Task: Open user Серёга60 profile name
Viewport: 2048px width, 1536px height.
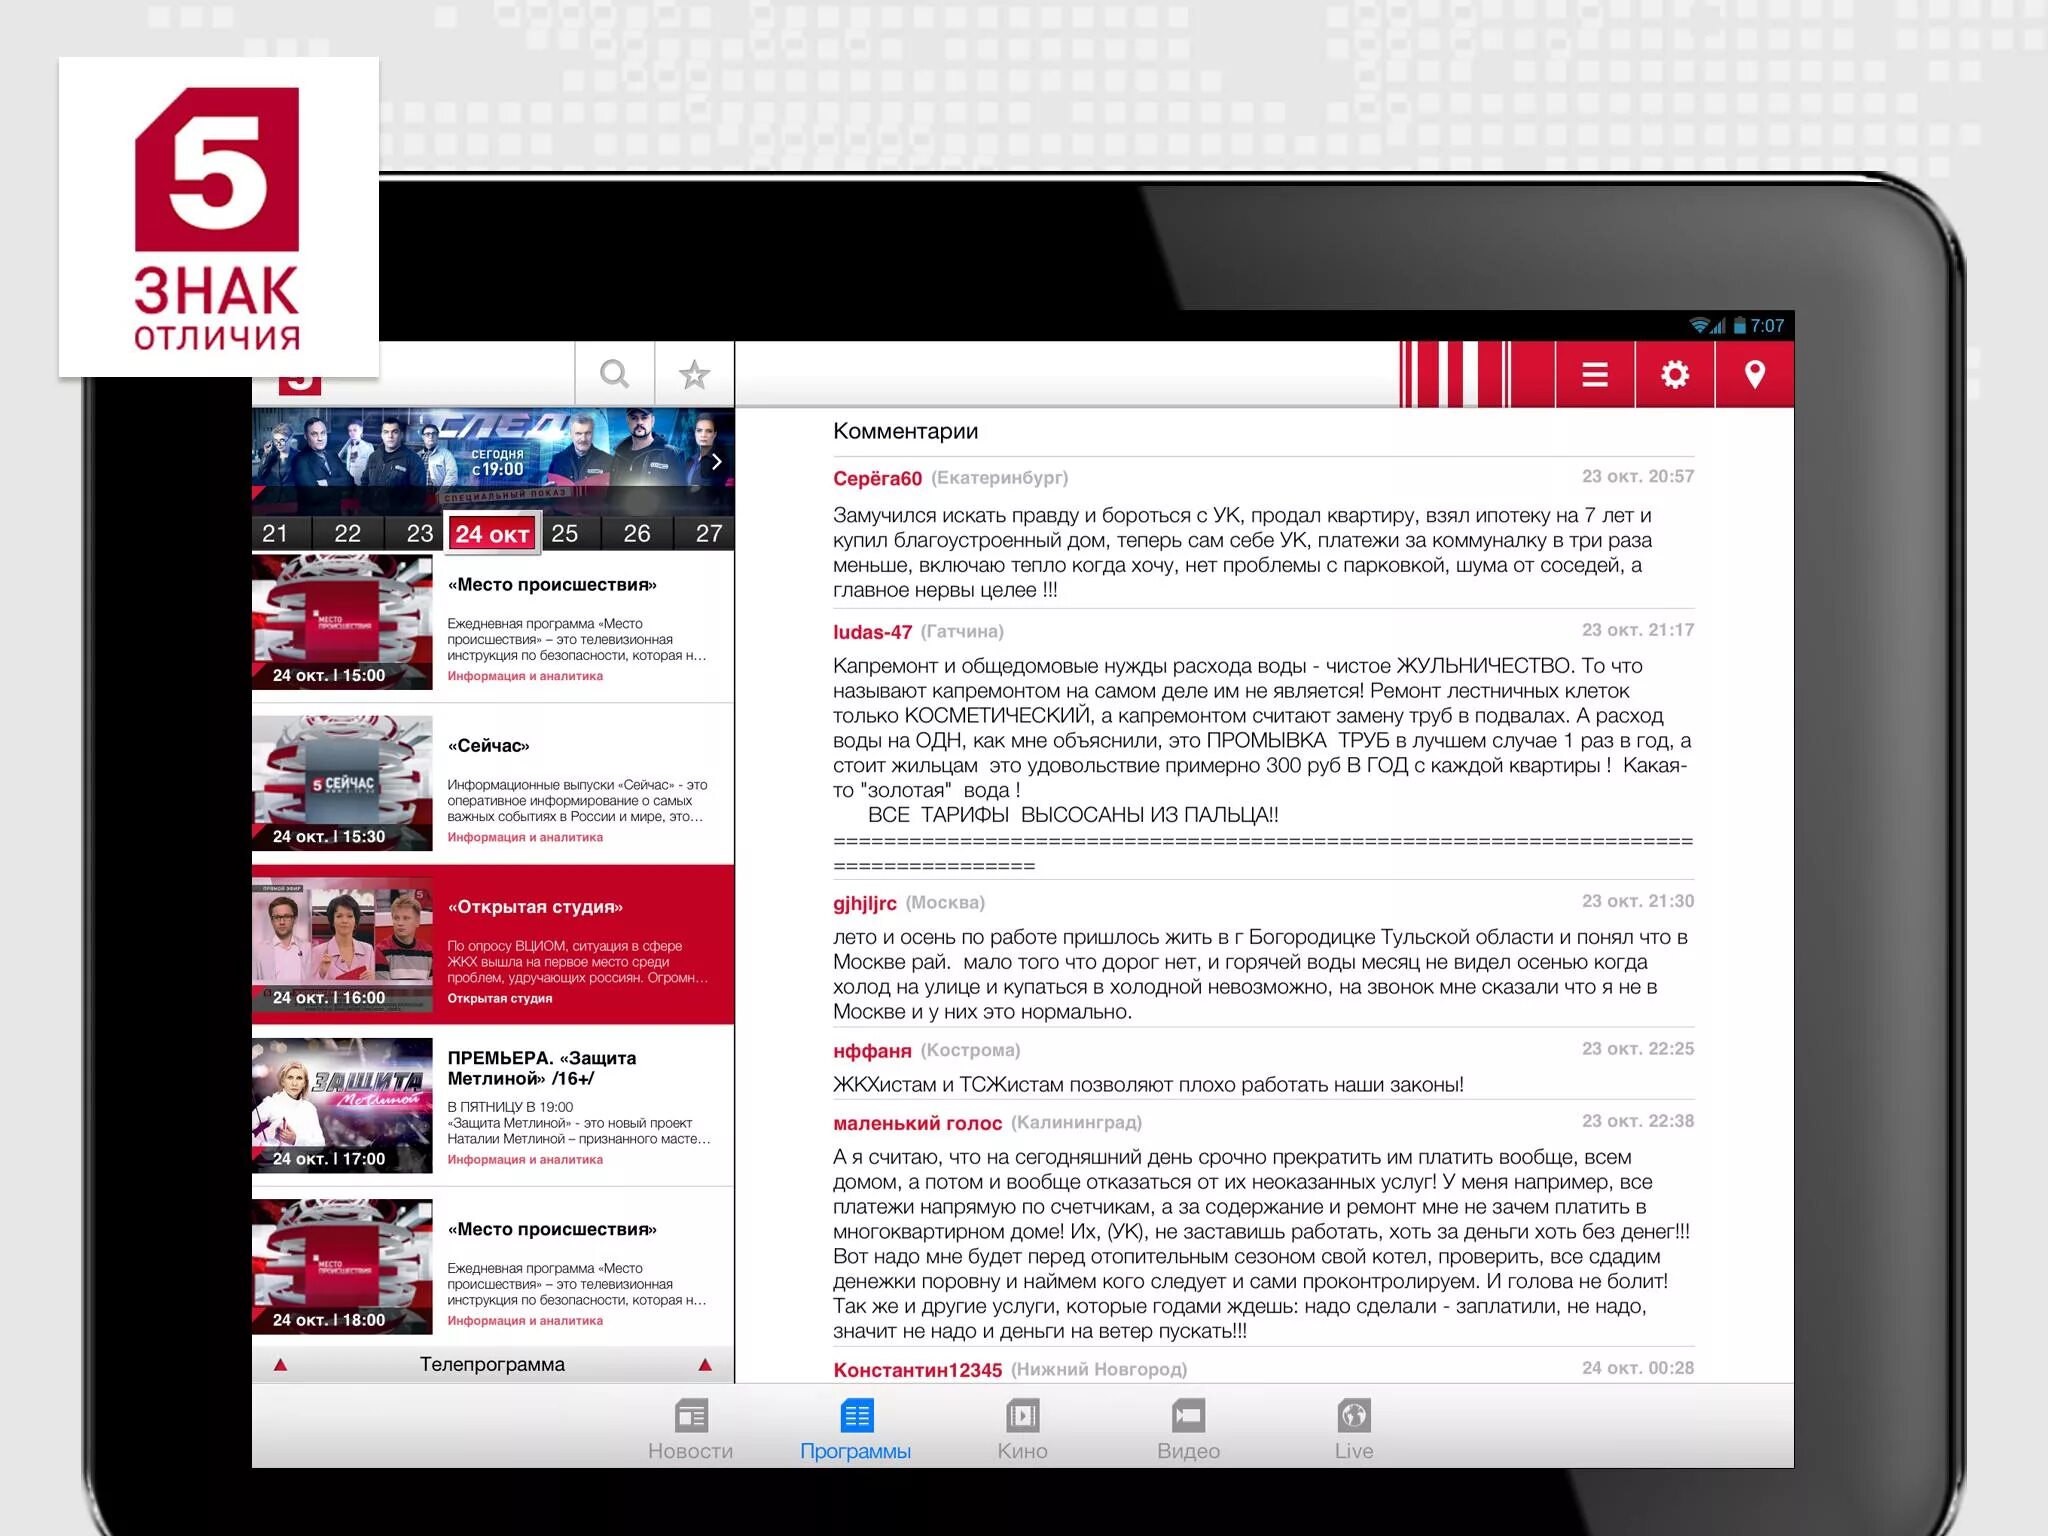Action: (x=877, y=478)
